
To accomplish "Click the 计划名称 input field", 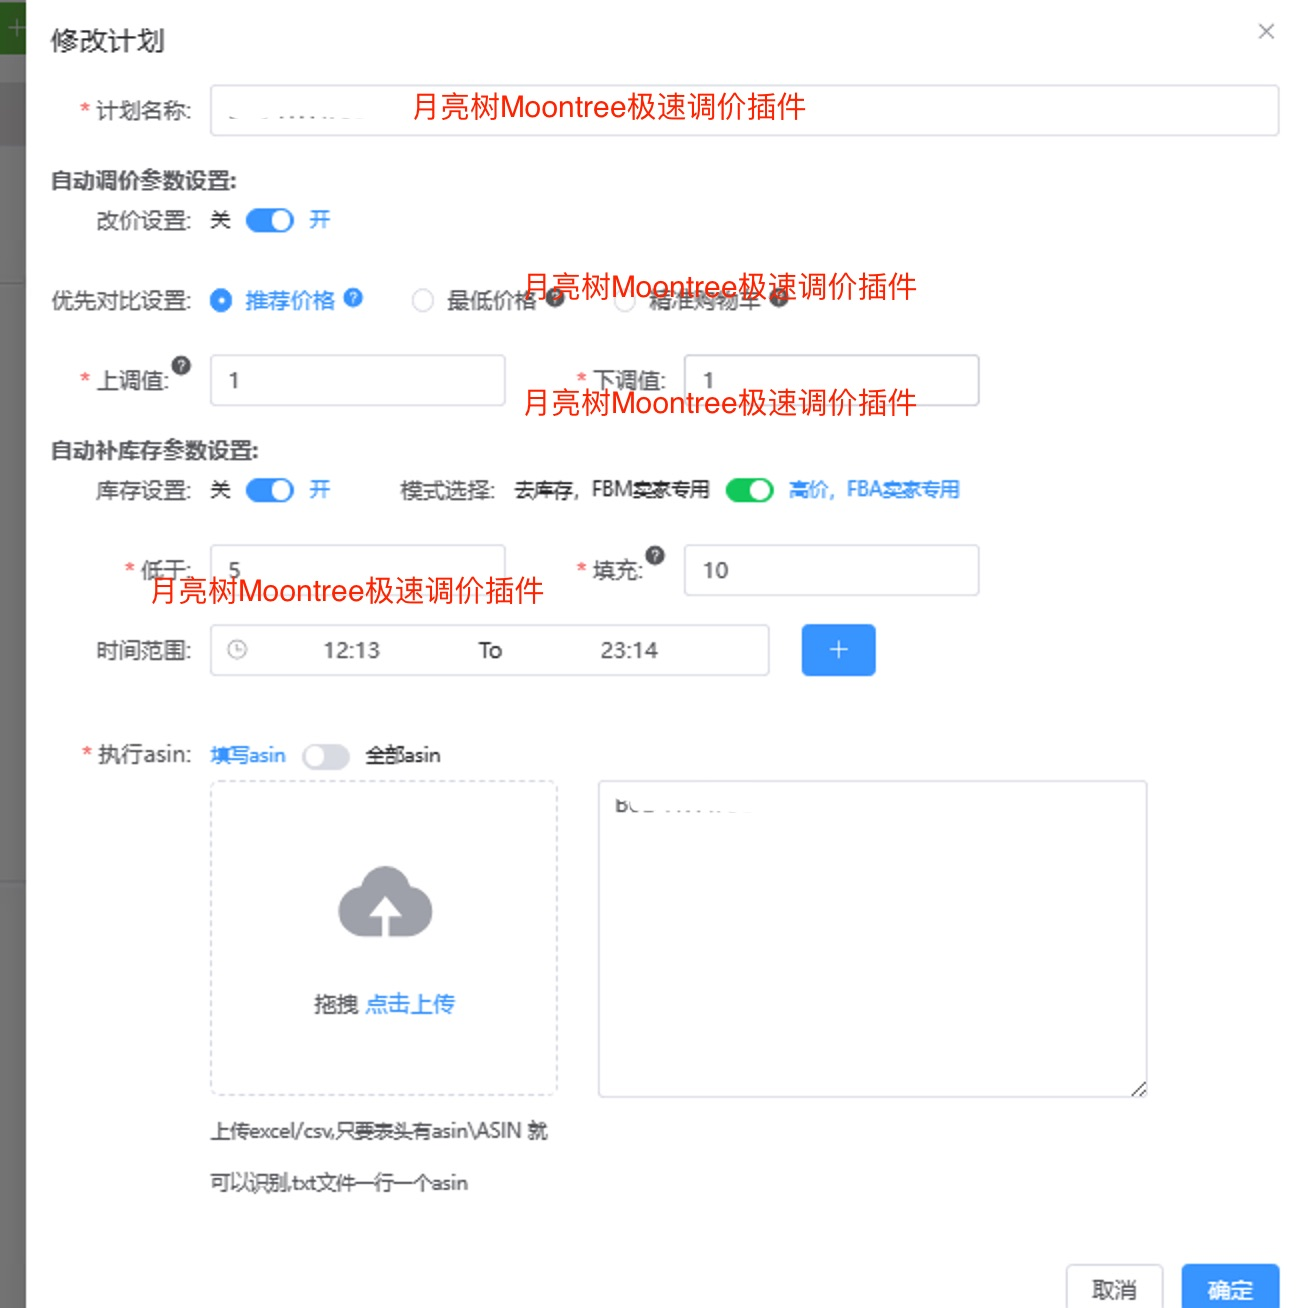I will pos(744,110).
